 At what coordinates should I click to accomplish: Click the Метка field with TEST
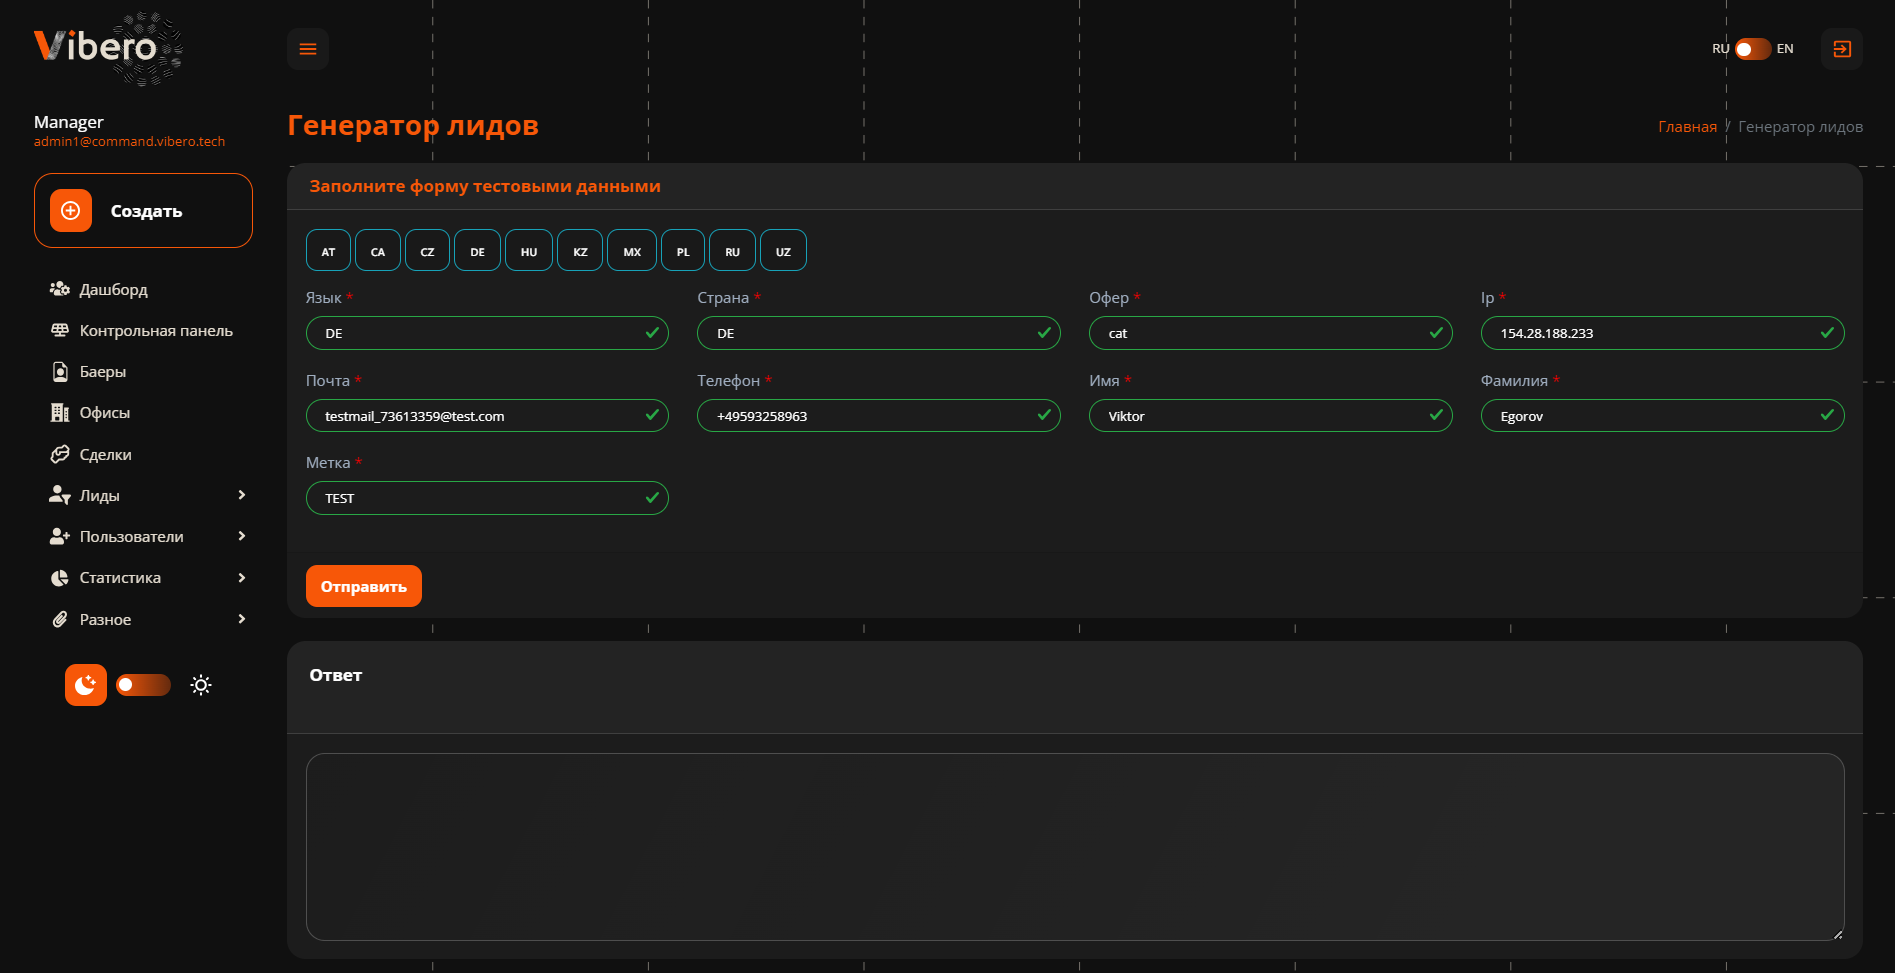pyautogui.click(x=487, y=498)
